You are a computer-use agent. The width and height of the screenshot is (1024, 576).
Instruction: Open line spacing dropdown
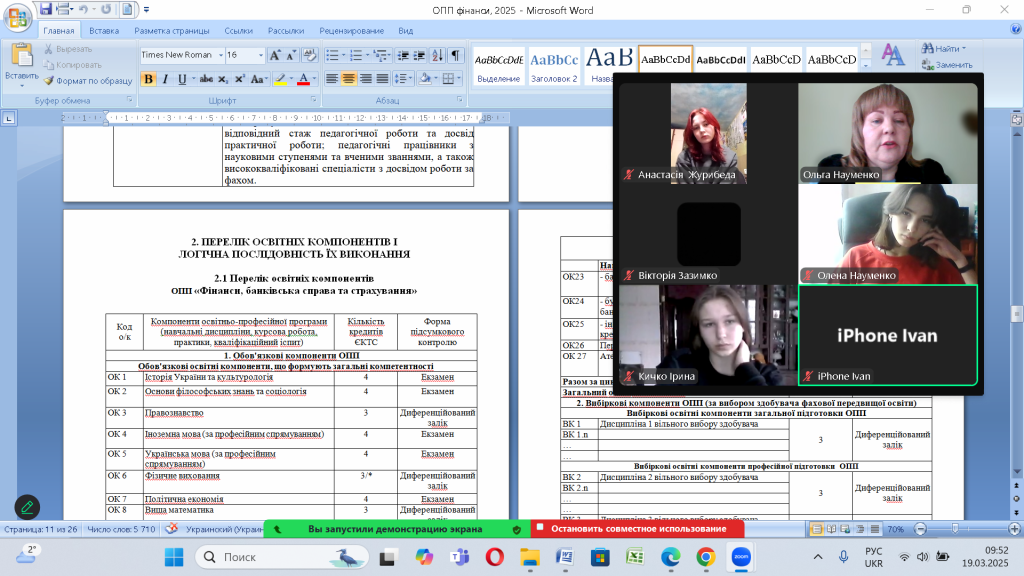click(404, 79)
